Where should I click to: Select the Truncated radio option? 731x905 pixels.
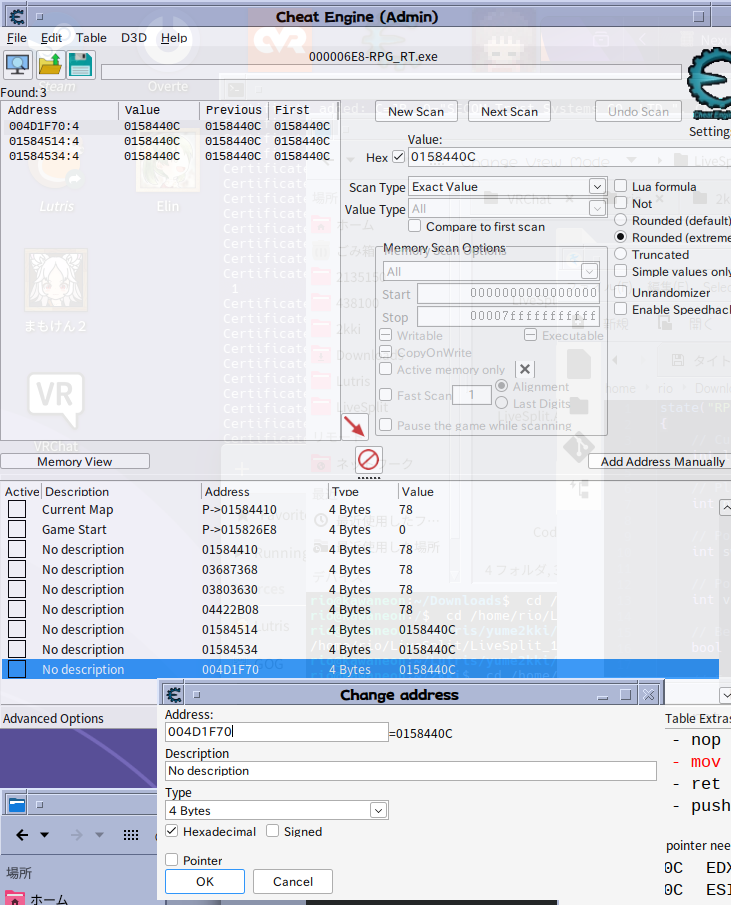(x=621, y=254)
